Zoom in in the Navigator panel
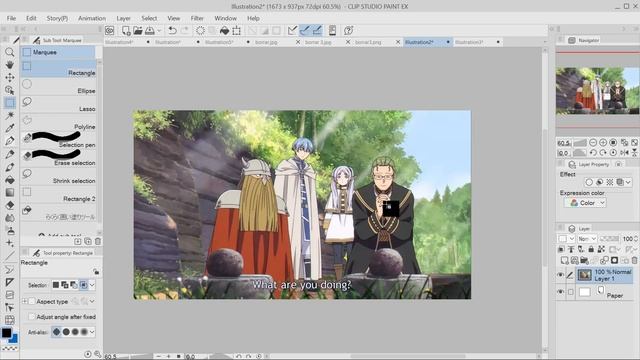This screenshot has height=360, width=640. (x=603, y=142)
